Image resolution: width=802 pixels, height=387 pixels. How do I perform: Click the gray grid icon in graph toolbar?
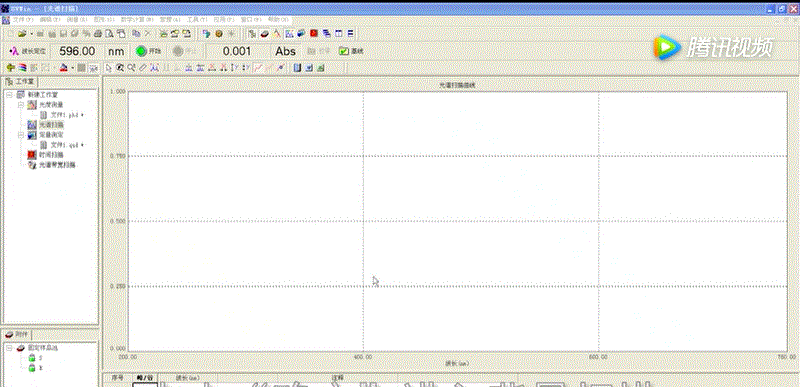point(81,67)
